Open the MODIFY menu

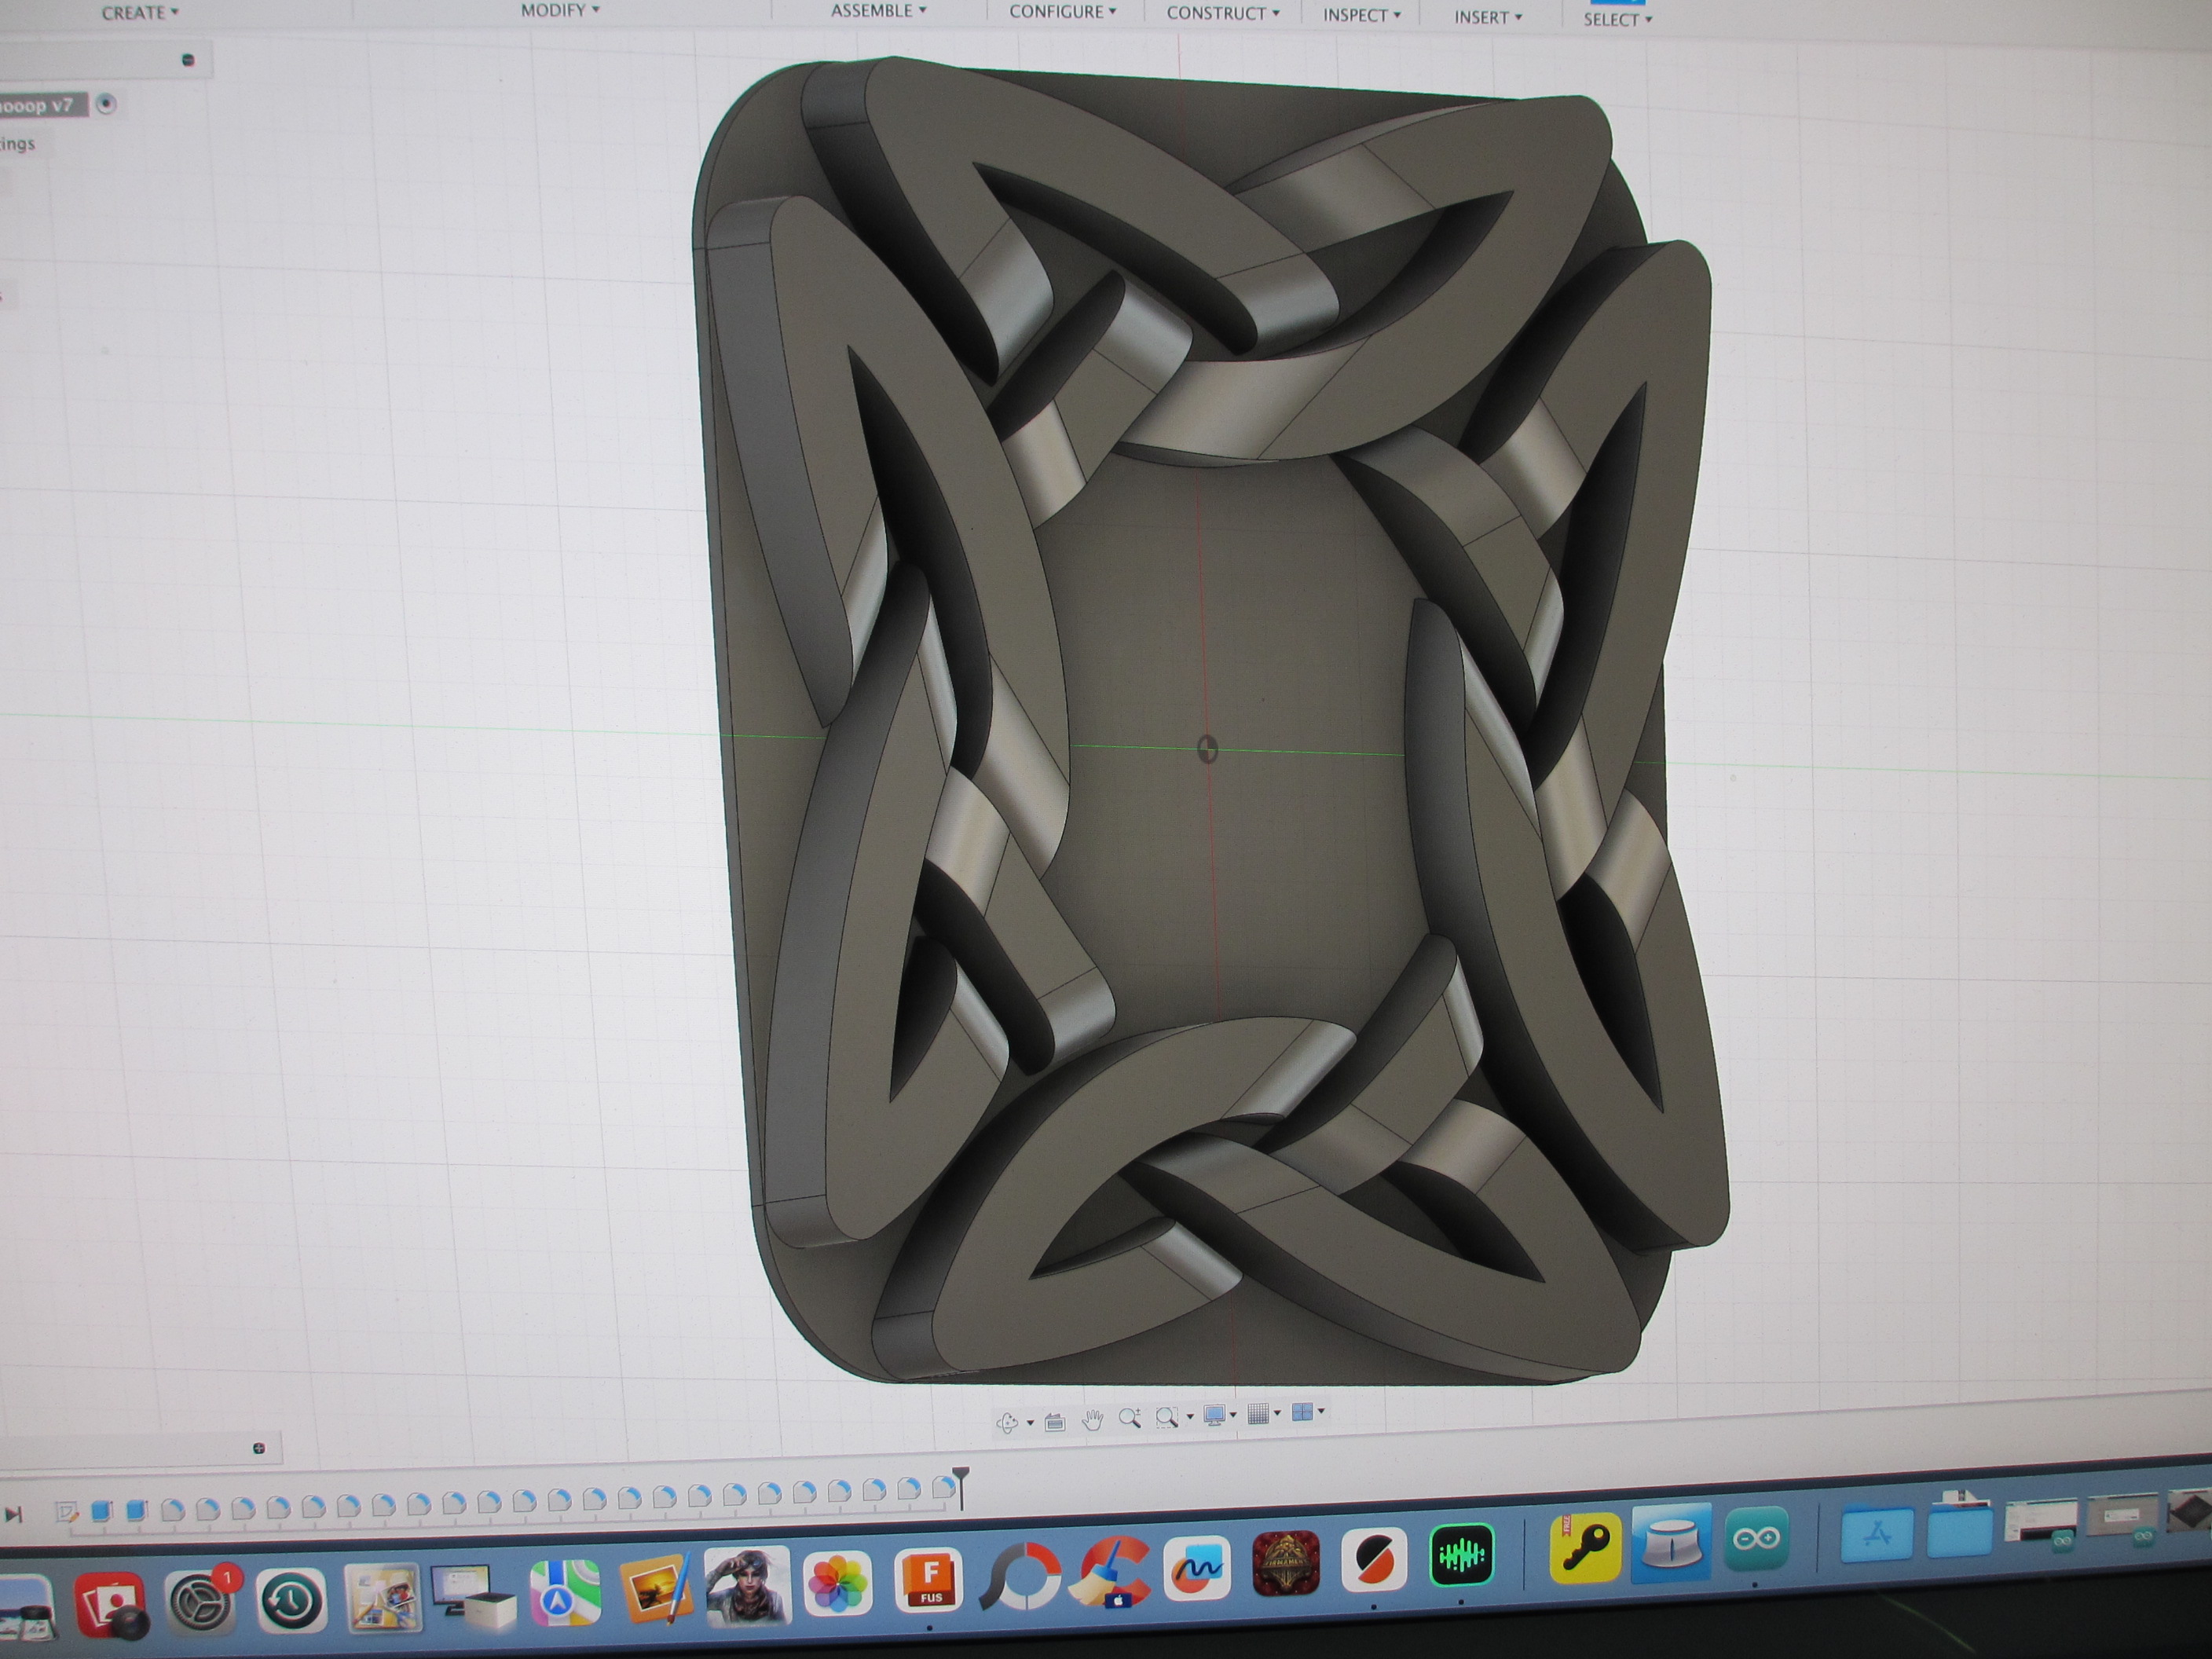560,10
